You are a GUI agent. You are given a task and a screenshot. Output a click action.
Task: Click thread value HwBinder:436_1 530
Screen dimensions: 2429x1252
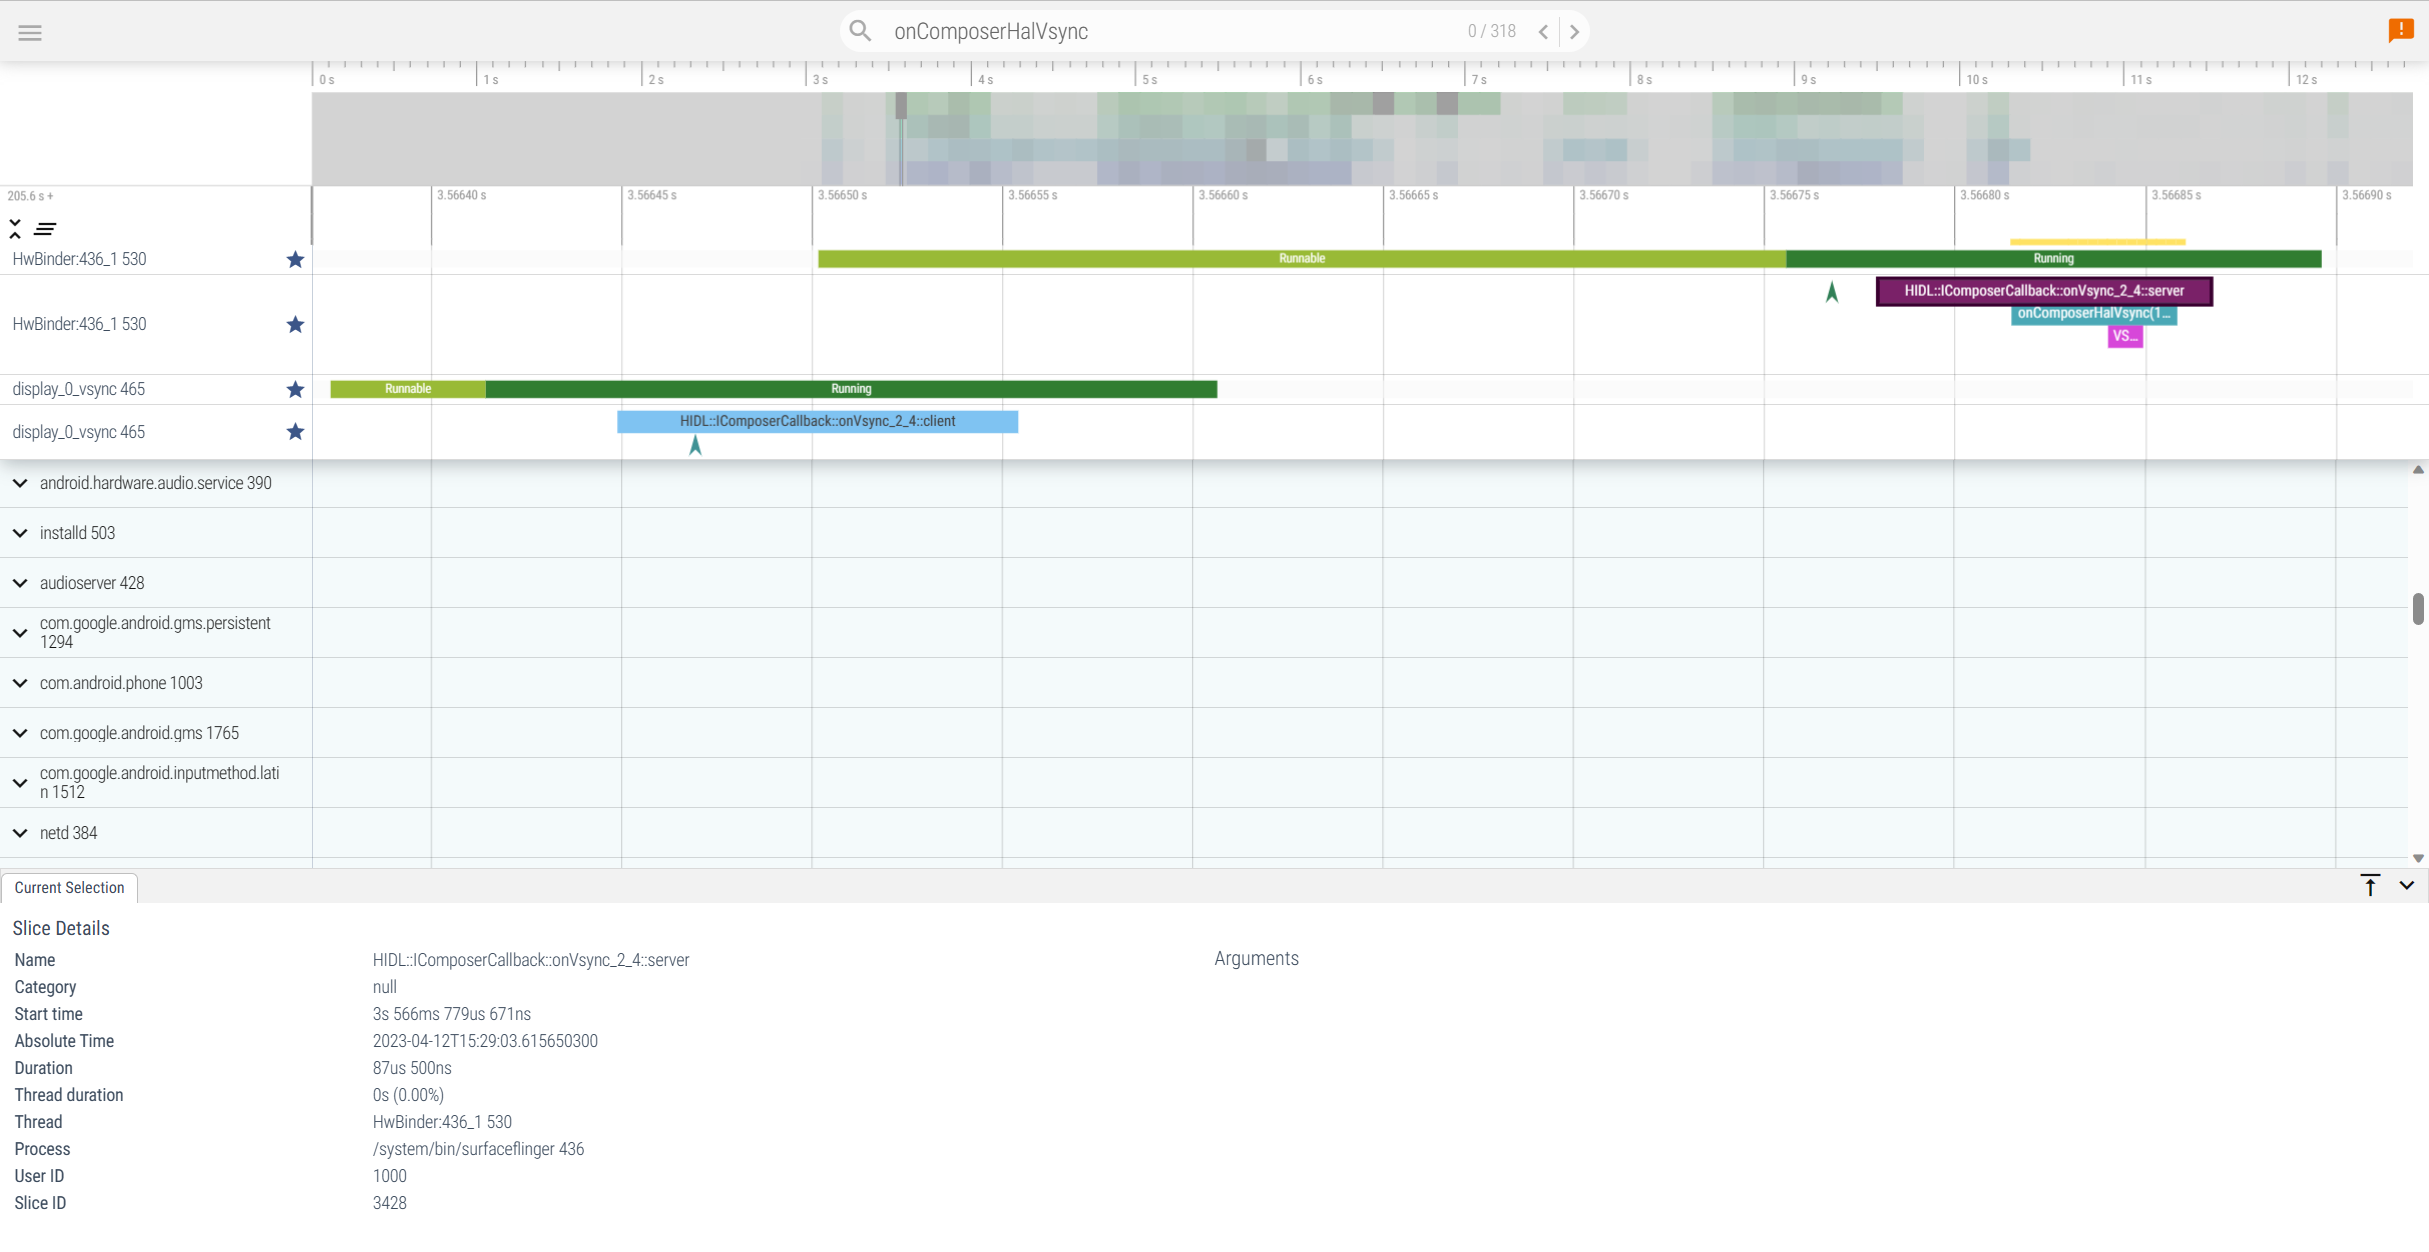[x=442, y=1122]
